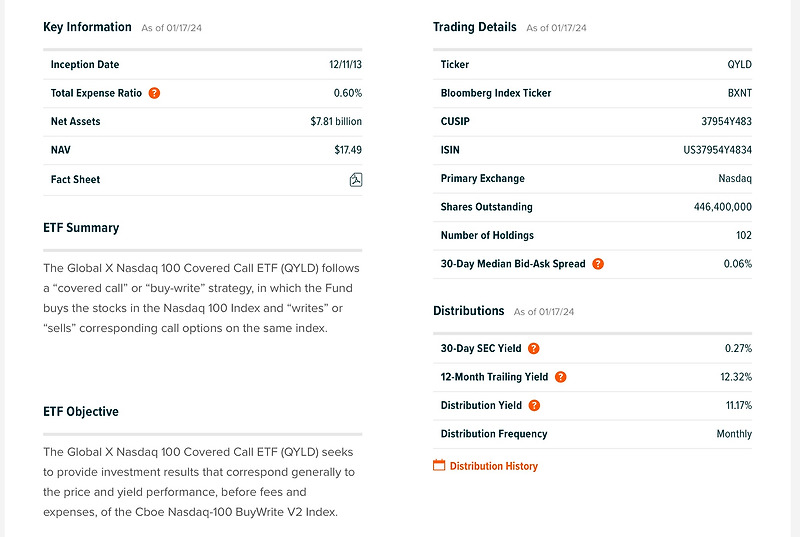800x537 pixels.
Task: Click the Fact Sheet label
Action: pyautogui.click(x=75, y=180)
